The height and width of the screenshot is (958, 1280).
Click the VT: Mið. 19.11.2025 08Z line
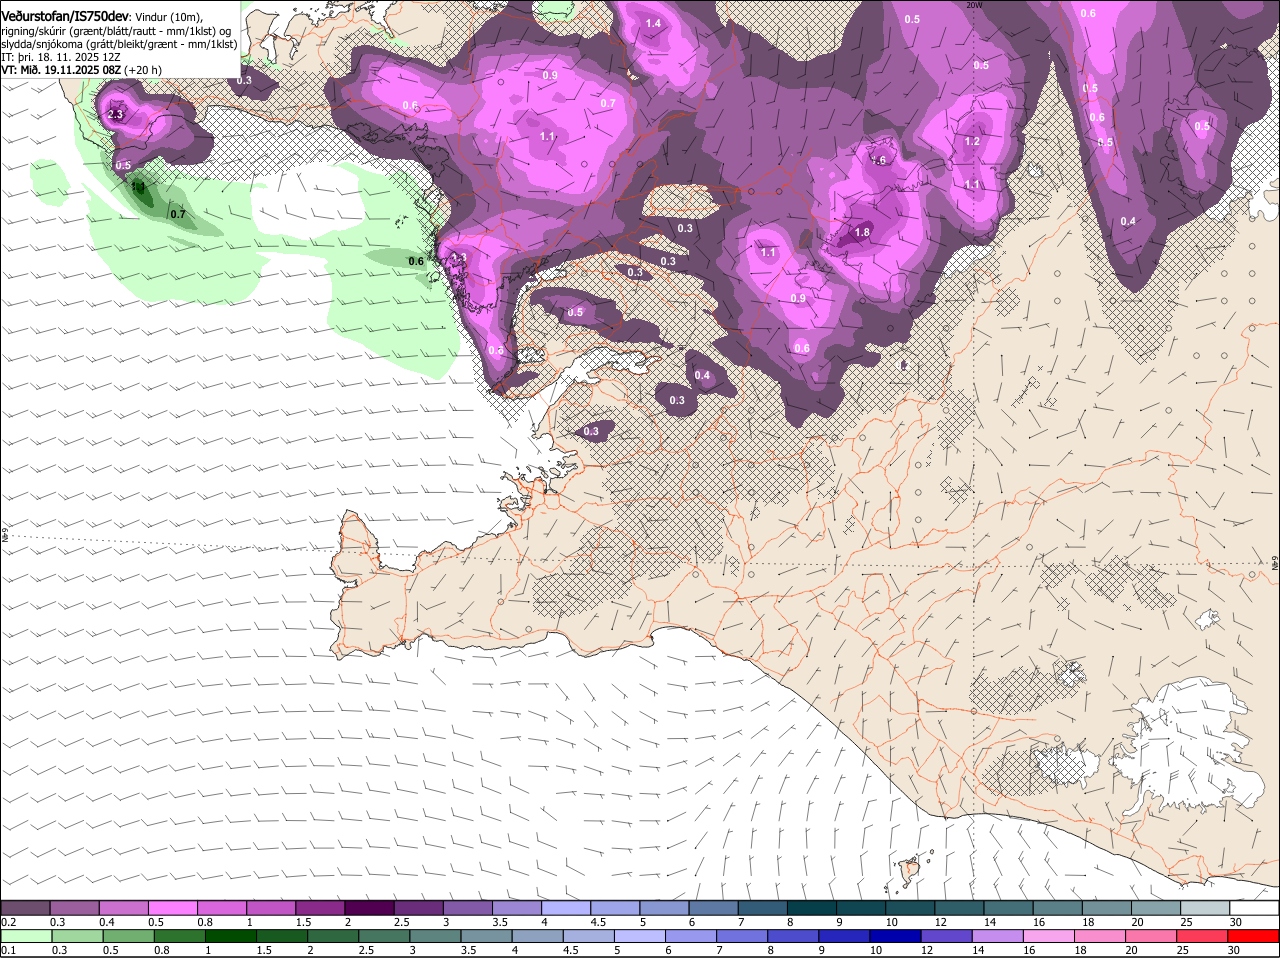[x=81, y=70]
